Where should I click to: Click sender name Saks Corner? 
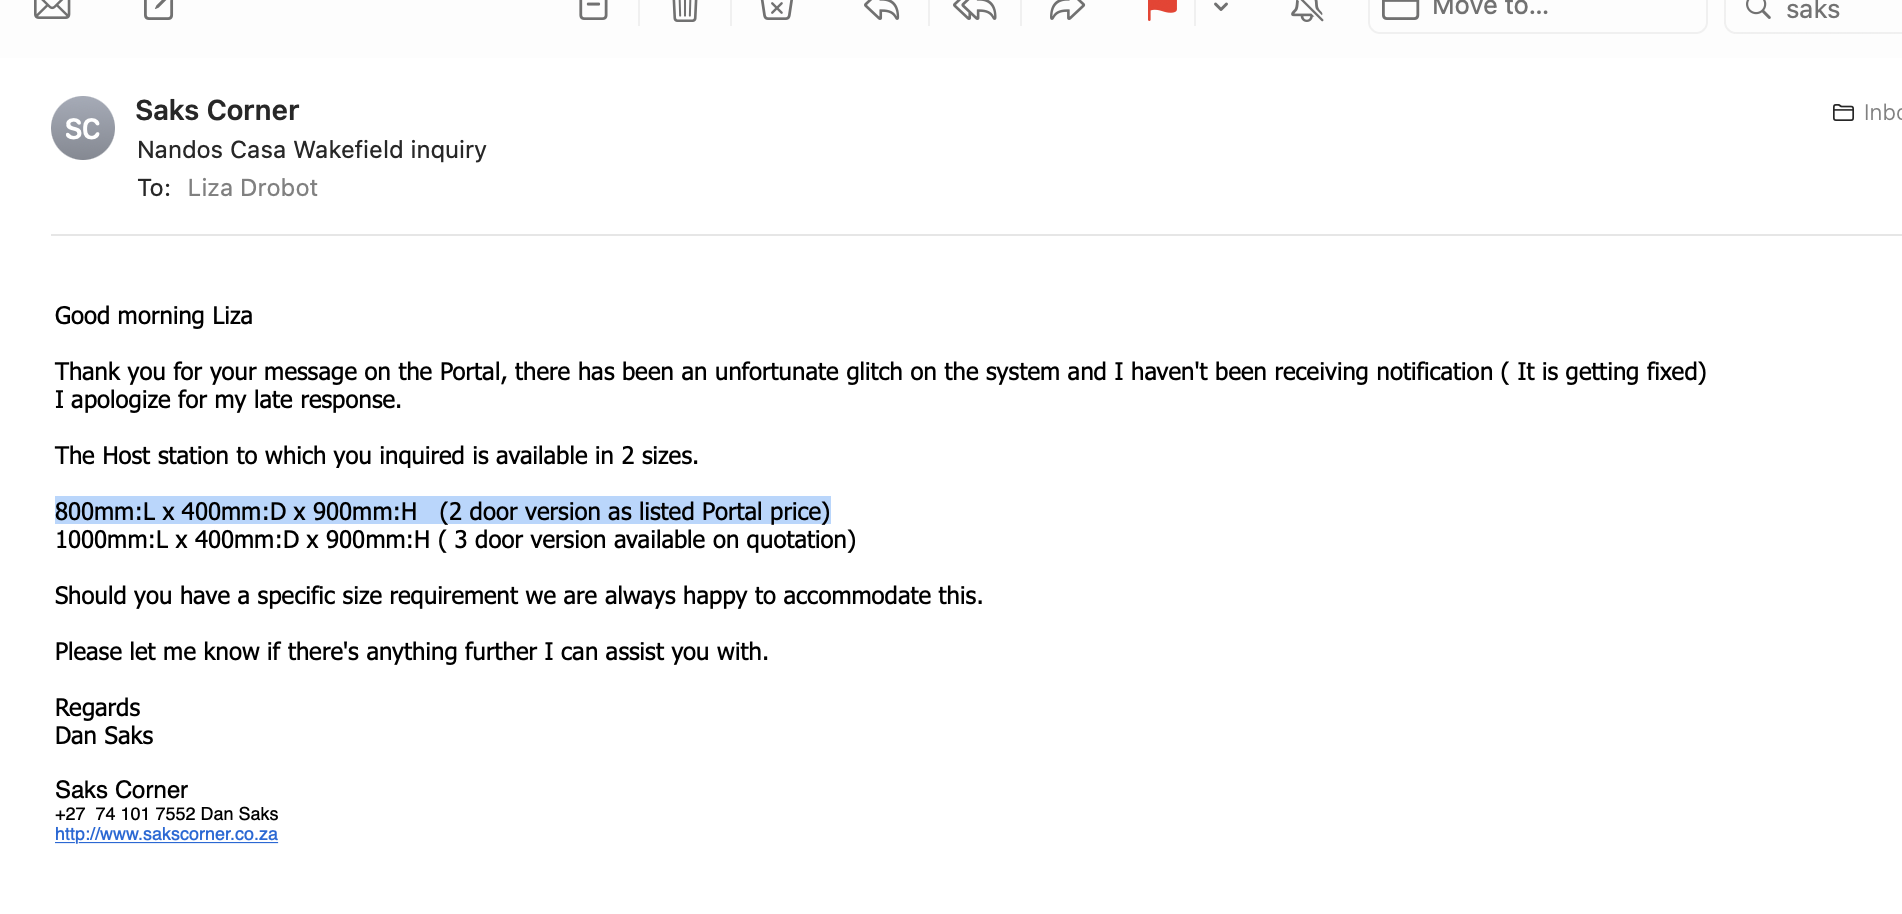217,110
